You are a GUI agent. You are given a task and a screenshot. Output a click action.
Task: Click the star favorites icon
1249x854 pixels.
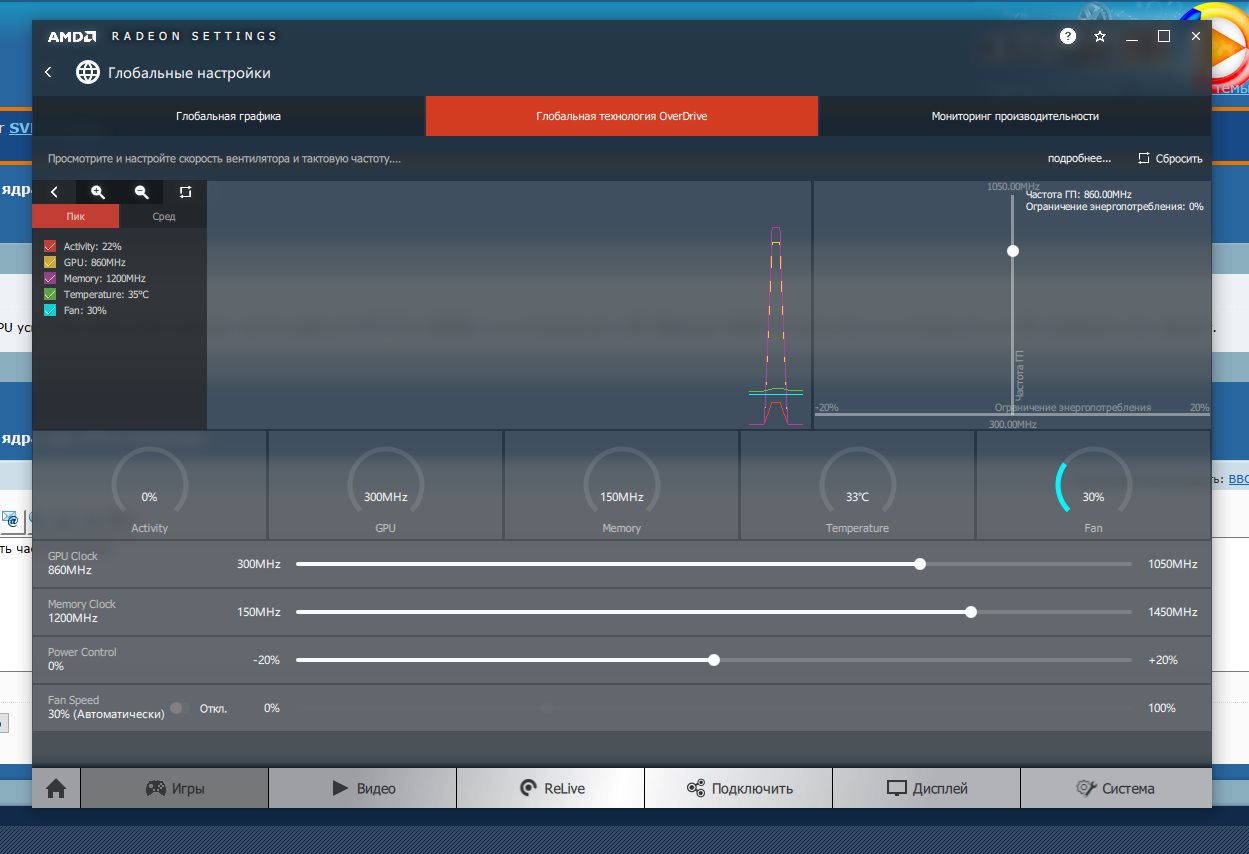(1100, 36)
